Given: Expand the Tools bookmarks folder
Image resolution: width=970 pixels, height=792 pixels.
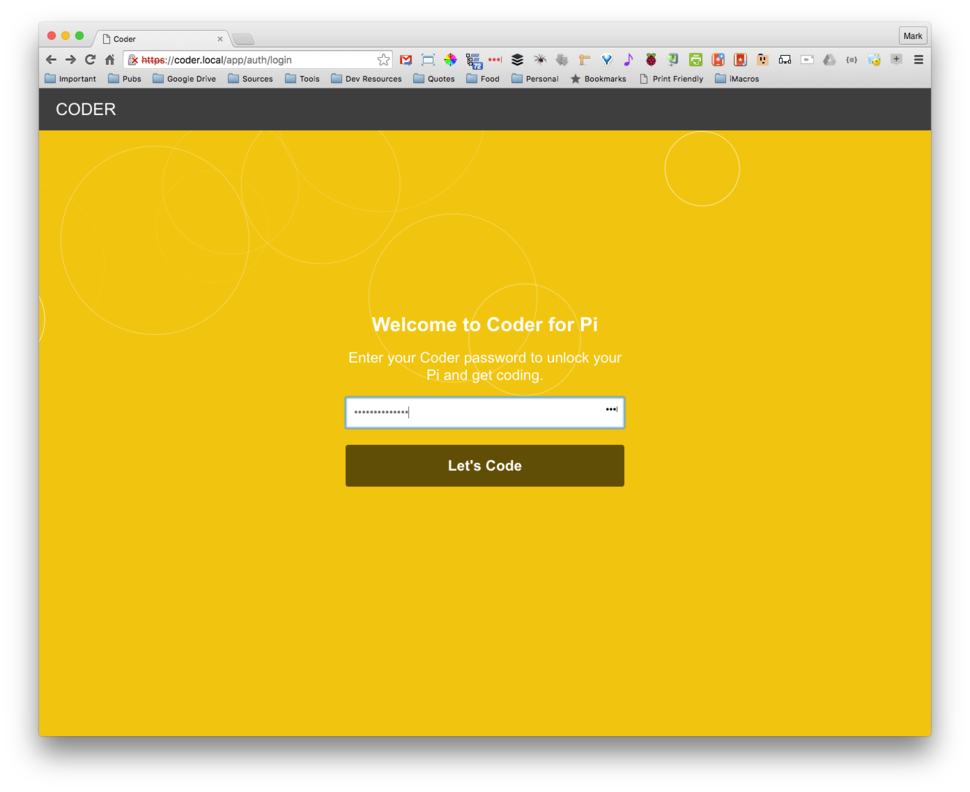Looking at the screenshot, I should point(303,79).
